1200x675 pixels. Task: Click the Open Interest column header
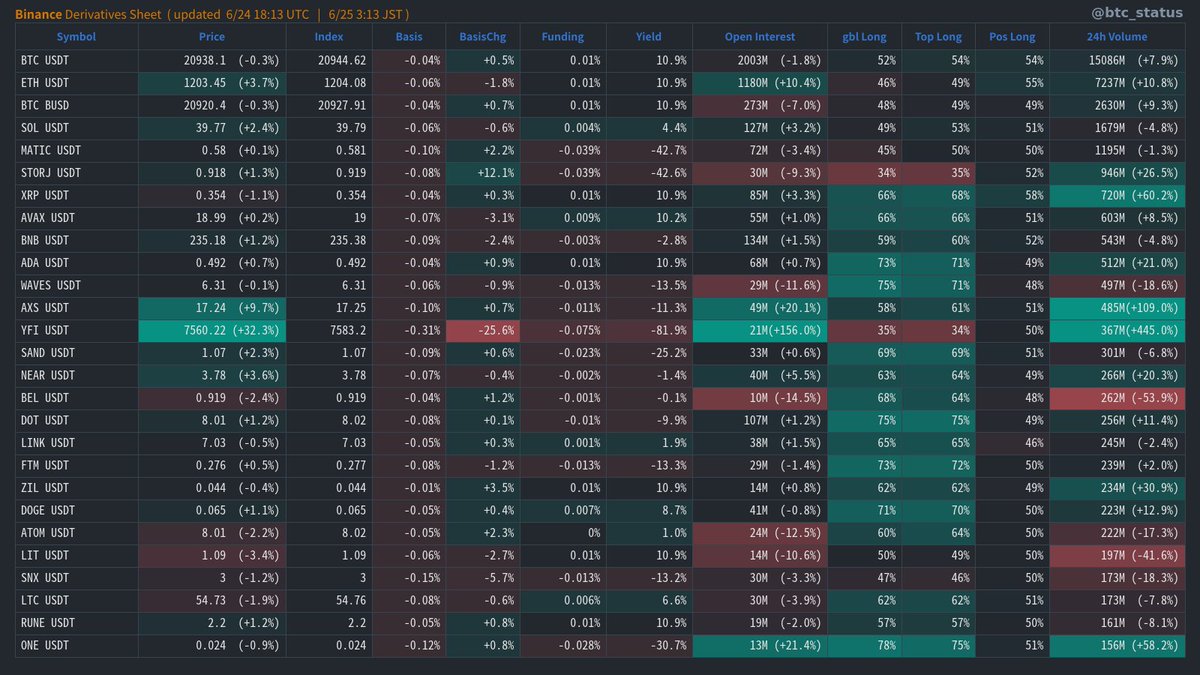tap(759, 37)
